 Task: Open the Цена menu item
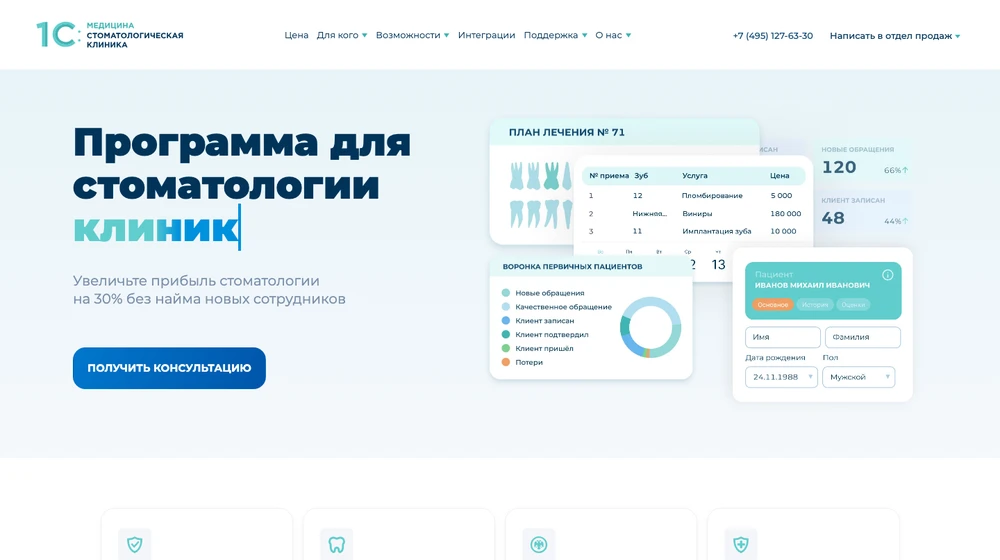(297, 35)
